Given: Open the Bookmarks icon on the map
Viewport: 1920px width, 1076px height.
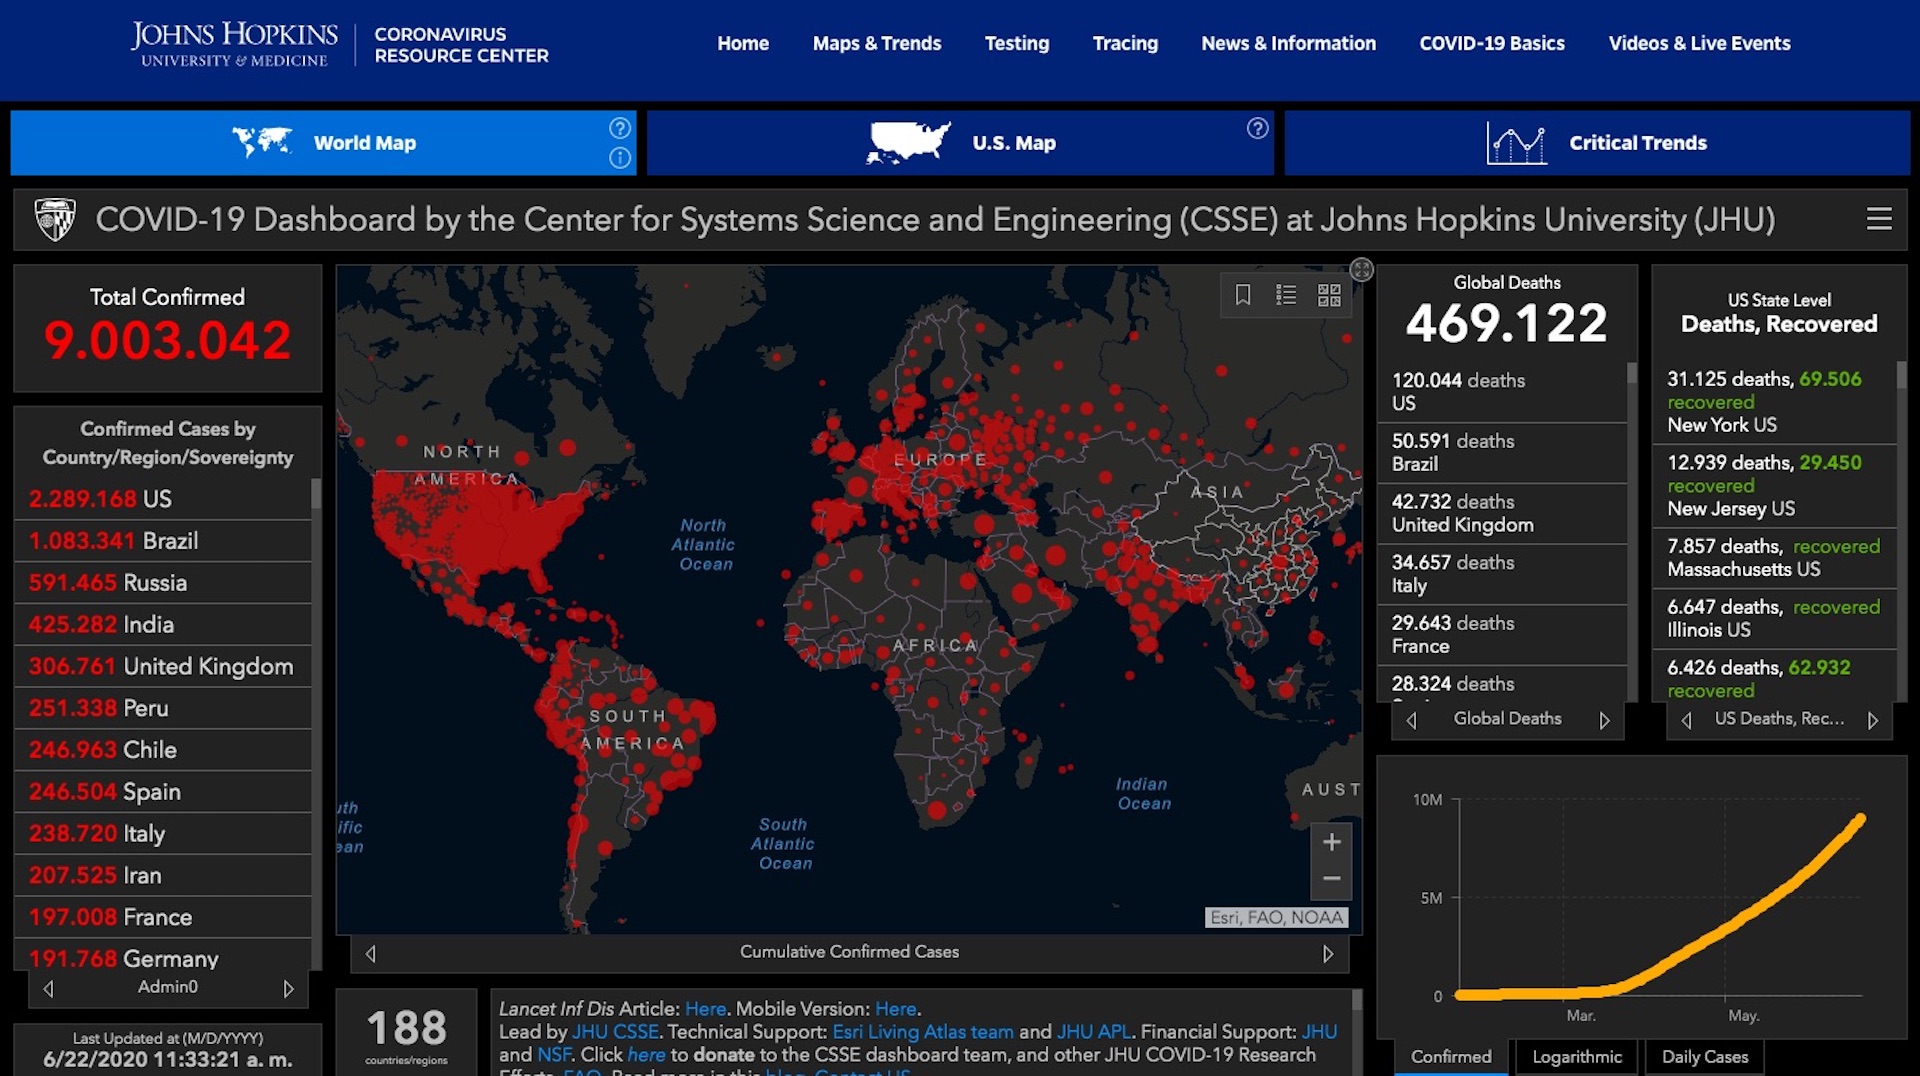Looking at the screenshot, I should pyautogui.click(x=1243, y=294).
